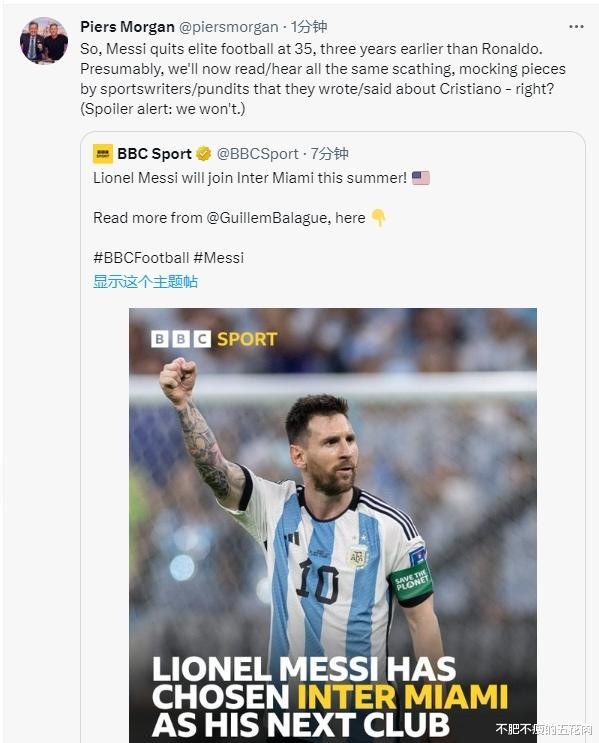Screen dimensions: 599x743
Task: Open the BBC Sport account name
Action: point(154,154)
